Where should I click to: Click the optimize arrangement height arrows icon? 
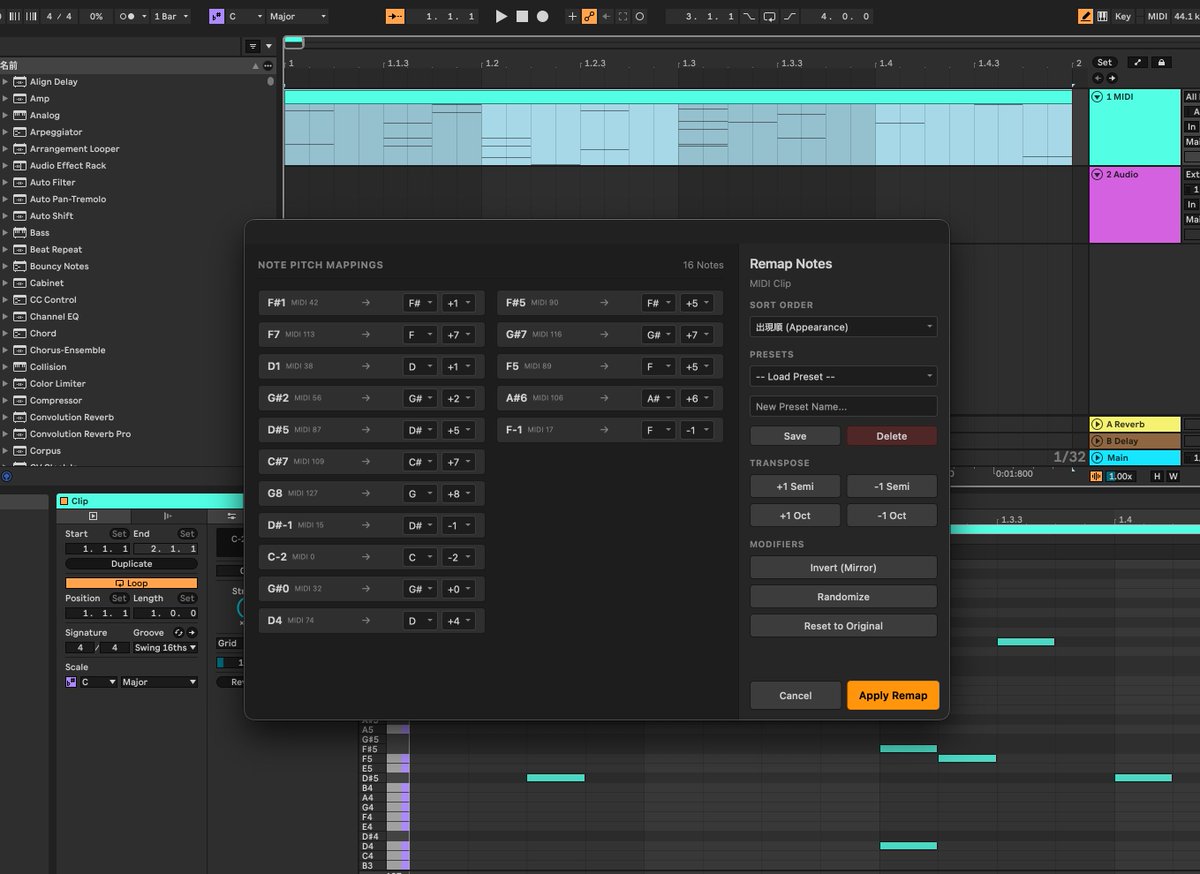pyautogui.click(x=1138, y=62)
